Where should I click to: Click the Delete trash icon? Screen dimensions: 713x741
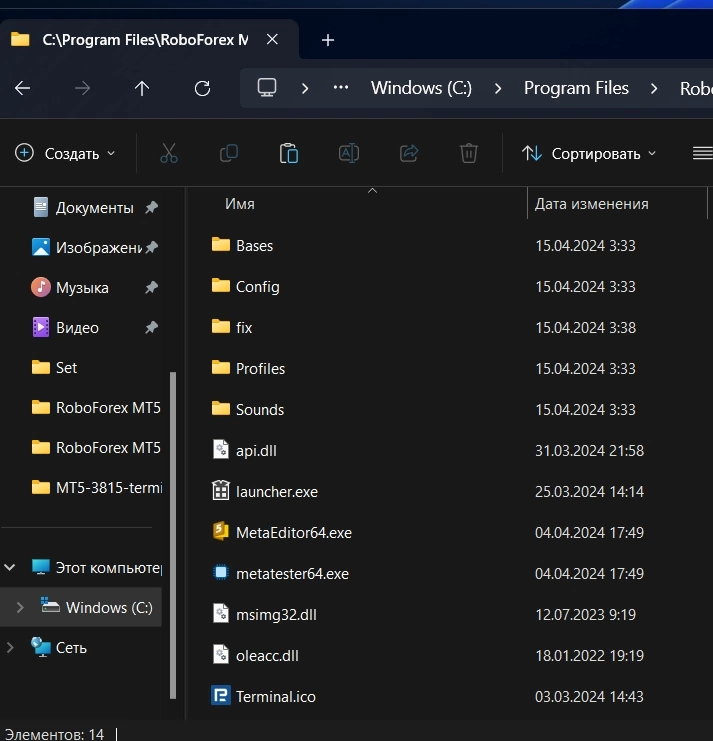(x=469, y=154)
